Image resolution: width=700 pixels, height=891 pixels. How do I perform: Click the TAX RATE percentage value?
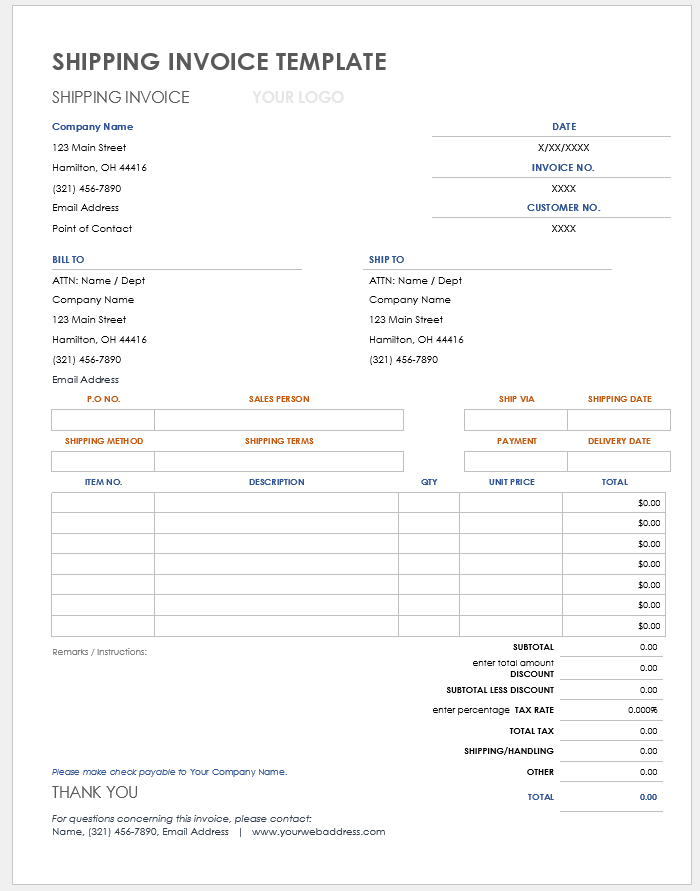tap(643, 710)
